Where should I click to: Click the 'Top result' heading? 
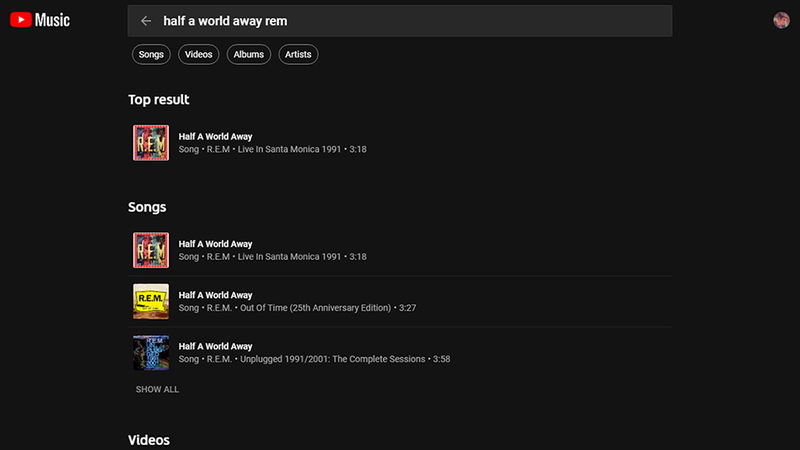[159, 99]
